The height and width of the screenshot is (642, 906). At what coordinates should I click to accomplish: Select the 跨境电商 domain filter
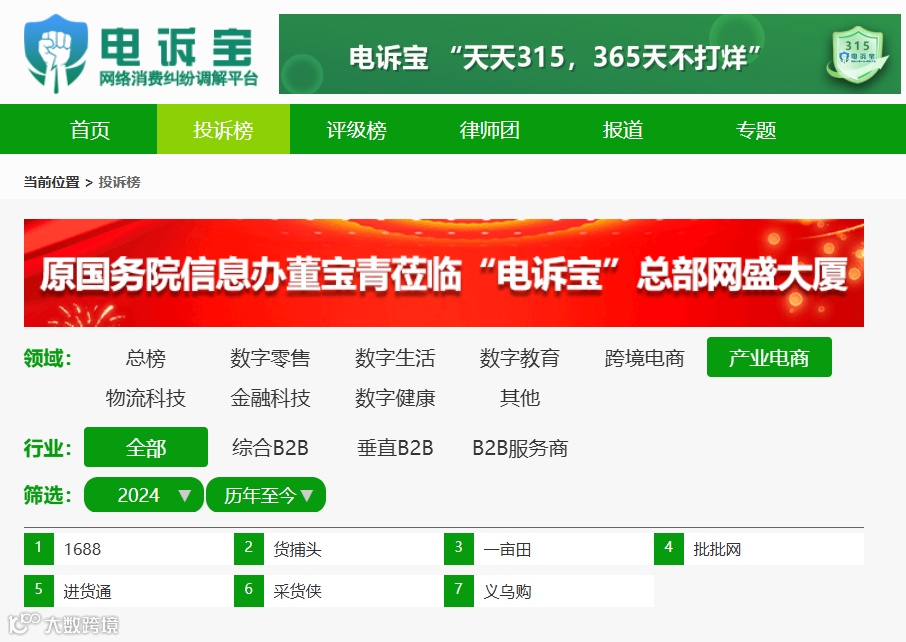point(644,358)
